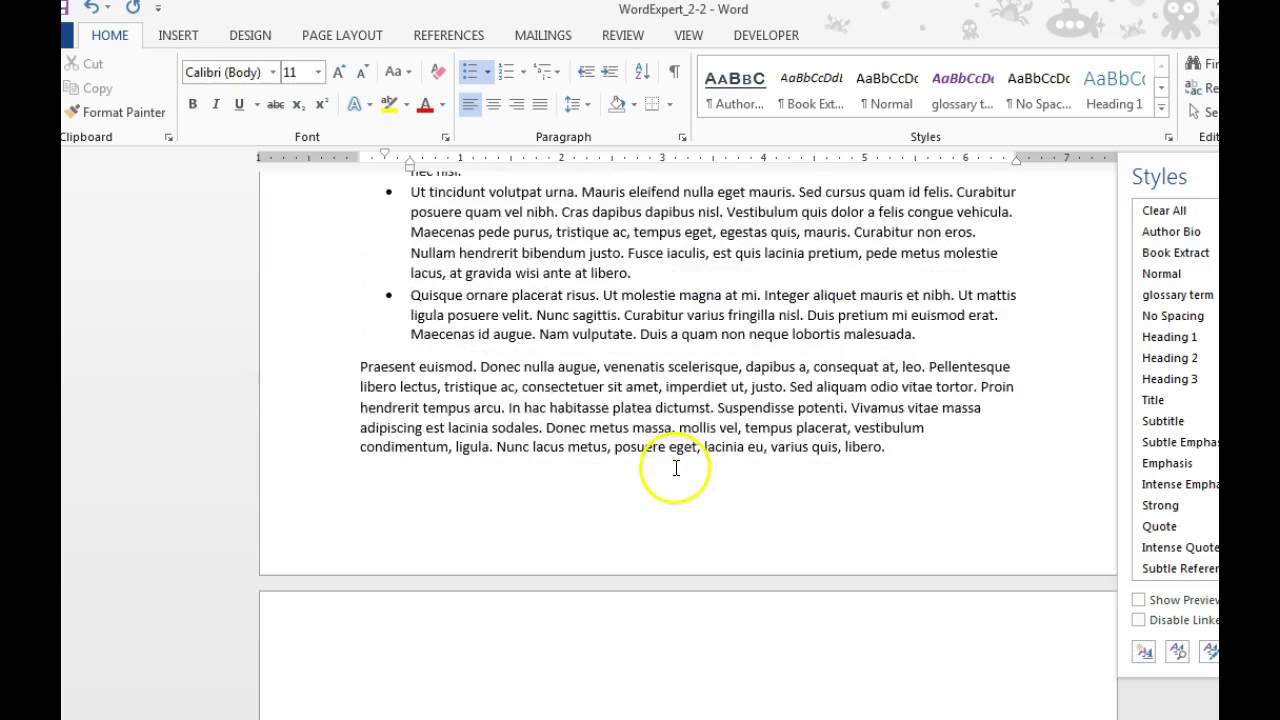Image resolution: width=1280 pixels, height=720 pixels.
Task: Apply strikethrough formatting
Action: 276,104
